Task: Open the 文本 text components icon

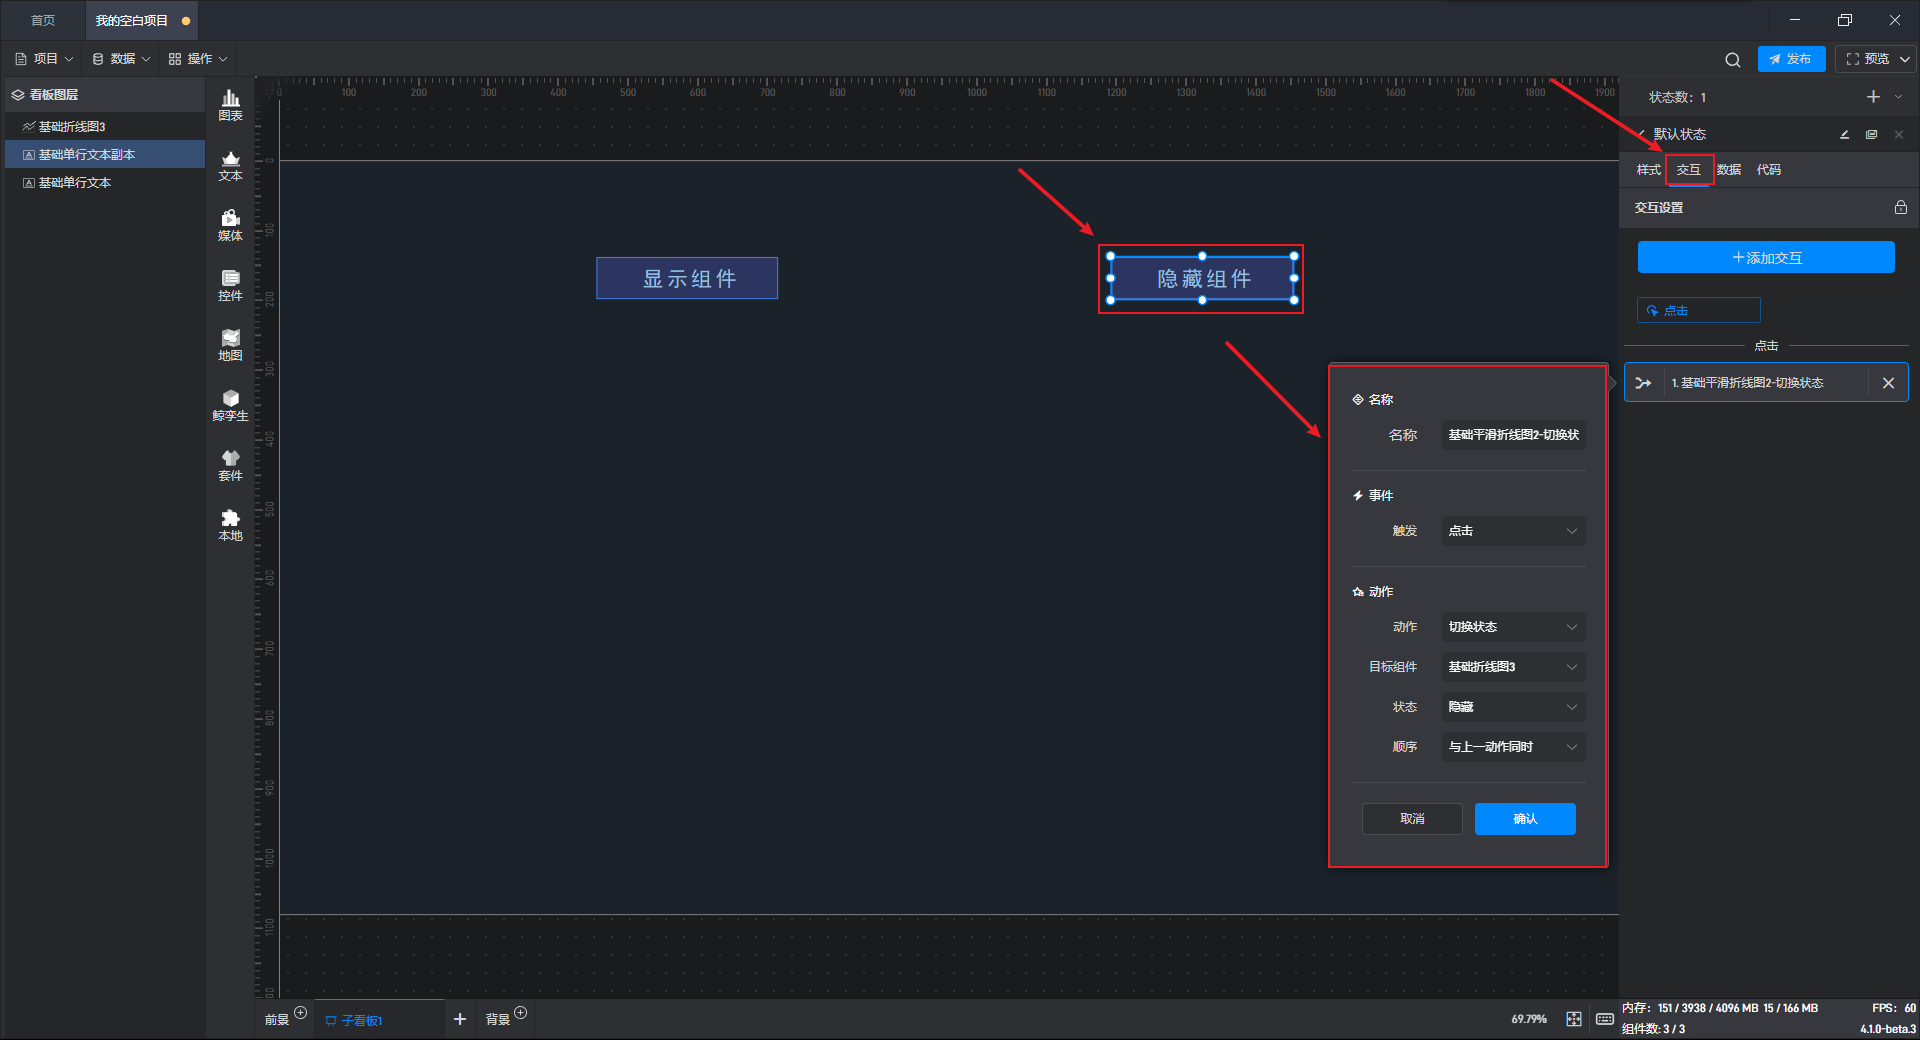Action: pos(230,165)
